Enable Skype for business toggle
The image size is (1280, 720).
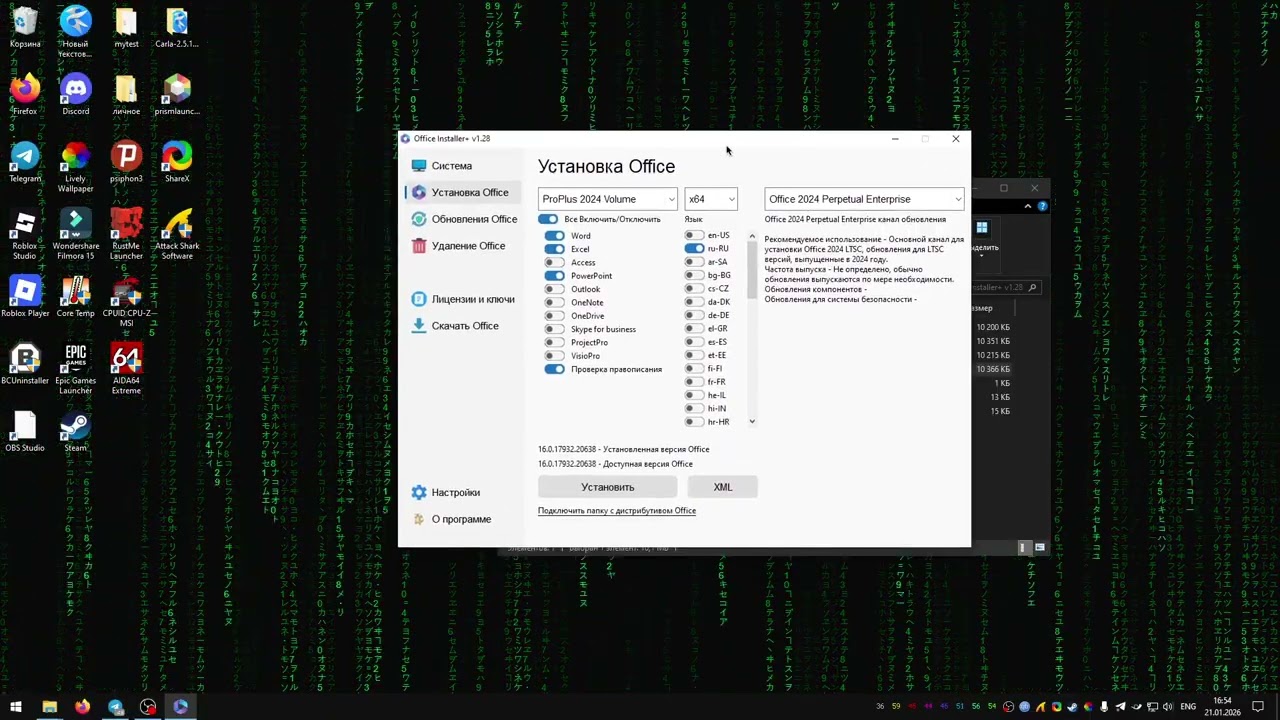tap(555, 329)
